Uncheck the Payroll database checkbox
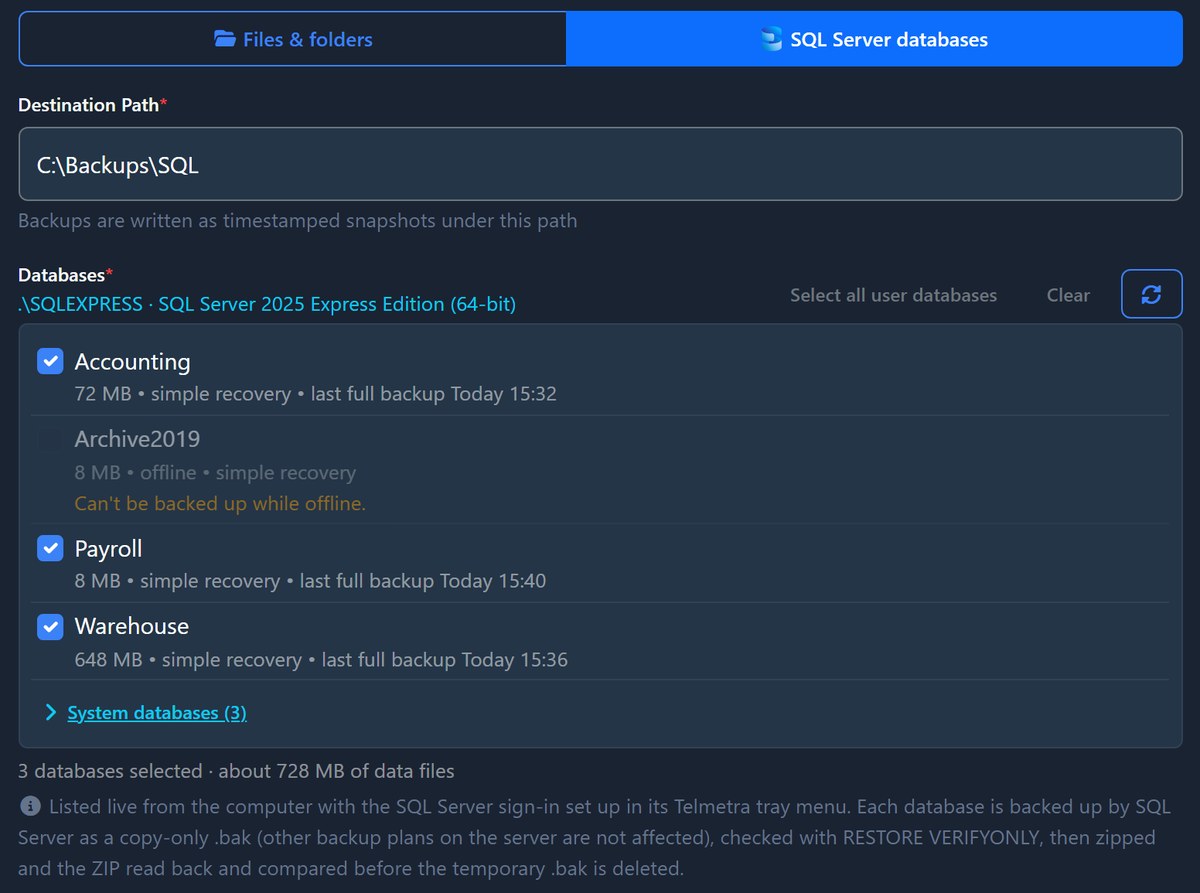This screenshot has height=893, width=1200. (x=50, y=548)
